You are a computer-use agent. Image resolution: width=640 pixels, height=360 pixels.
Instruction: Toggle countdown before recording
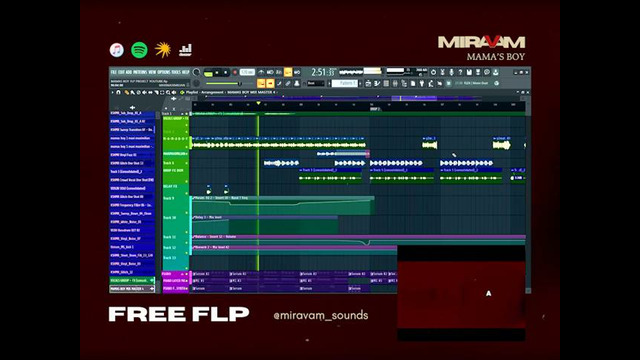coord(278,72)
